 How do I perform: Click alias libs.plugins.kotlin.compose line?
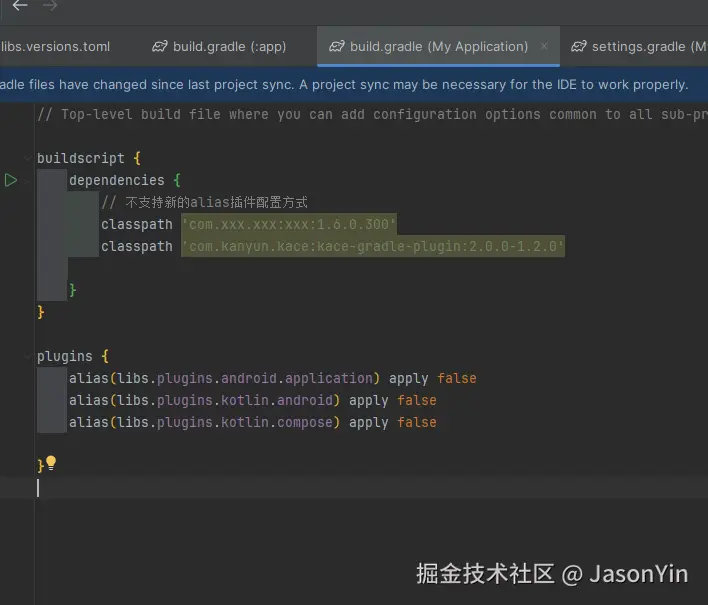pyautogui.click(x=252, y=422)
